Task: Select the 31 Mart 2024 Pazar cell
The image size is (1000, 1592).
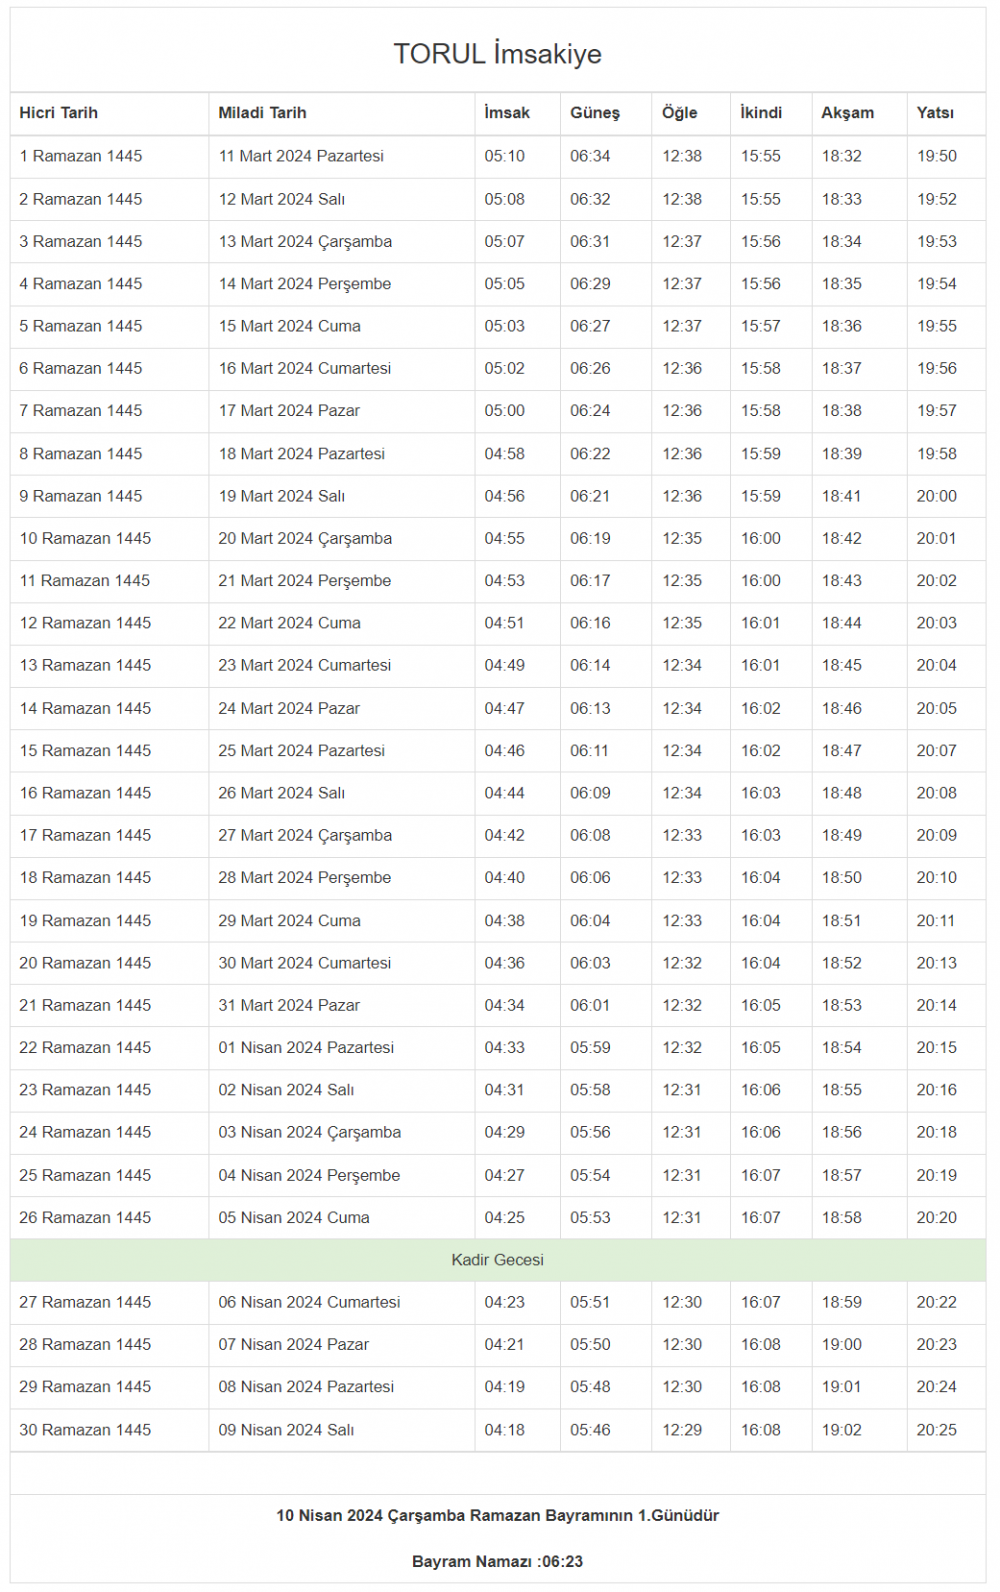Action: (x=289, y=1005)
